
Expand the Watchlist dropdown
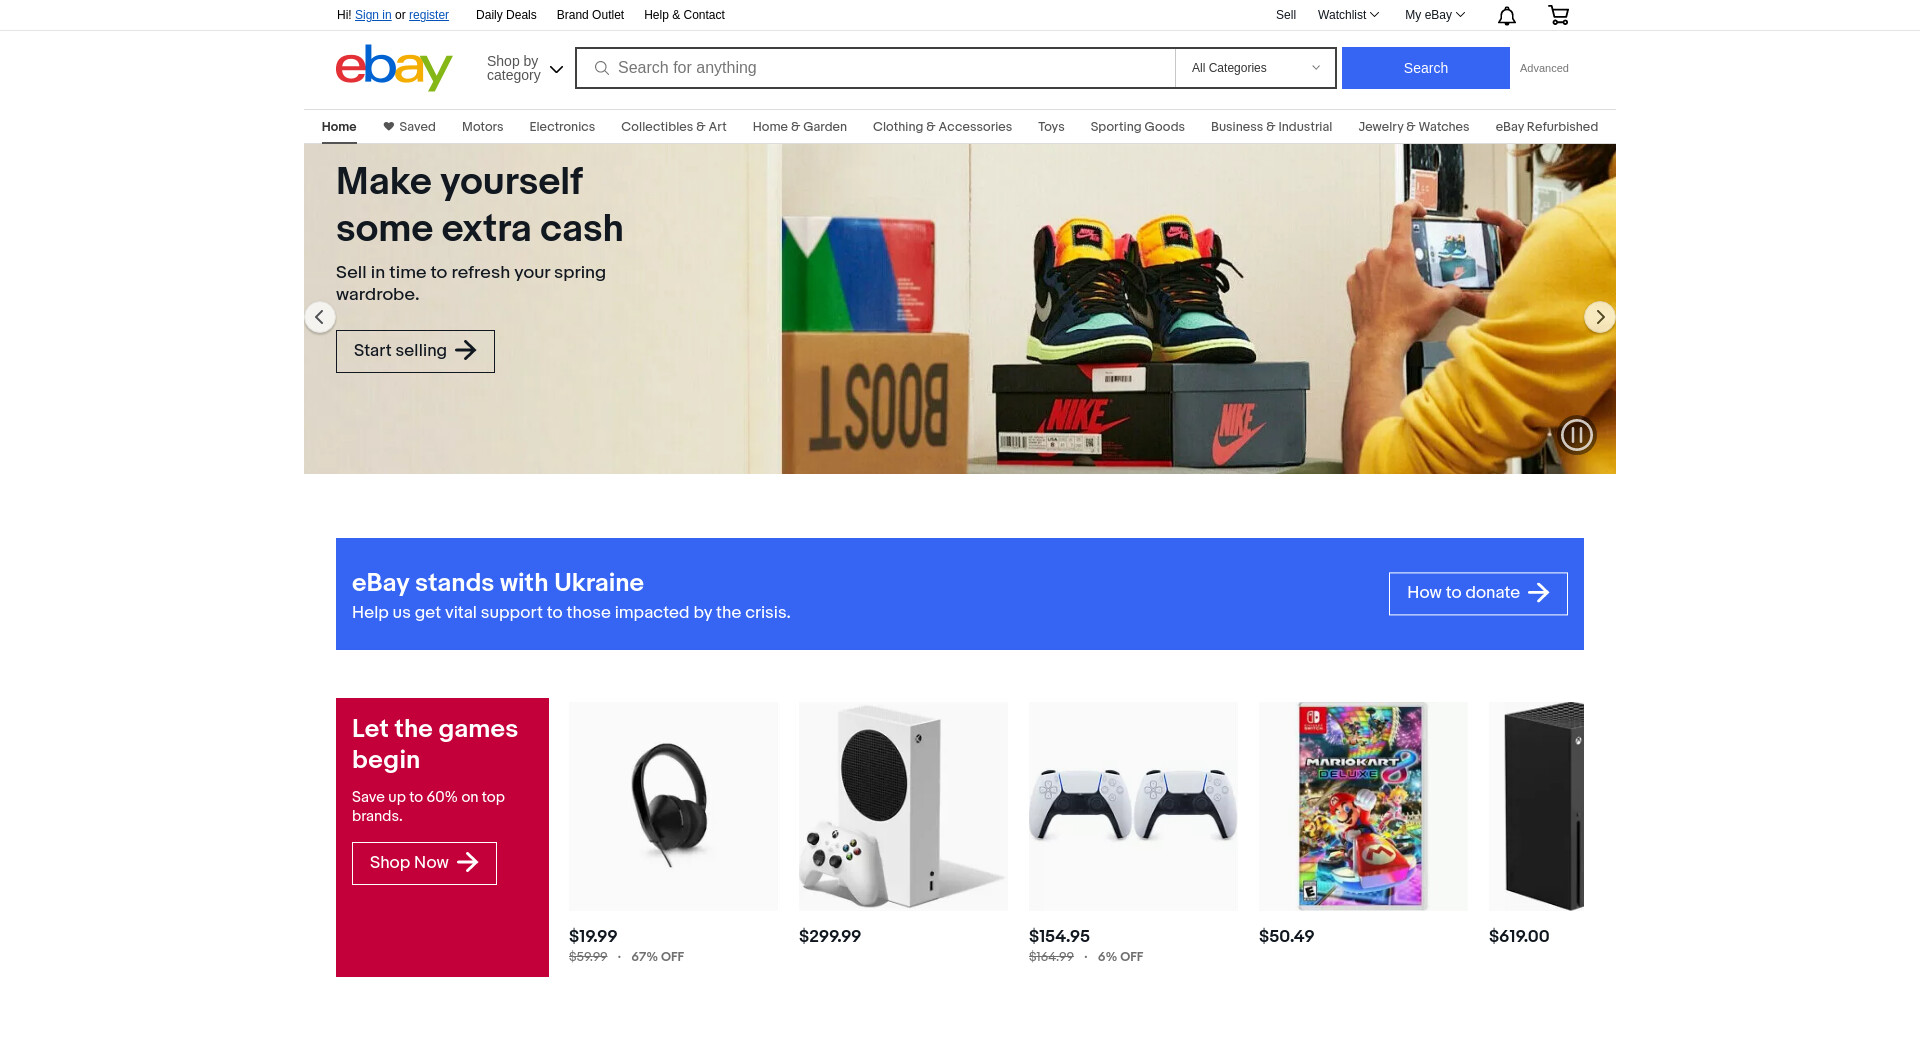1348,15
